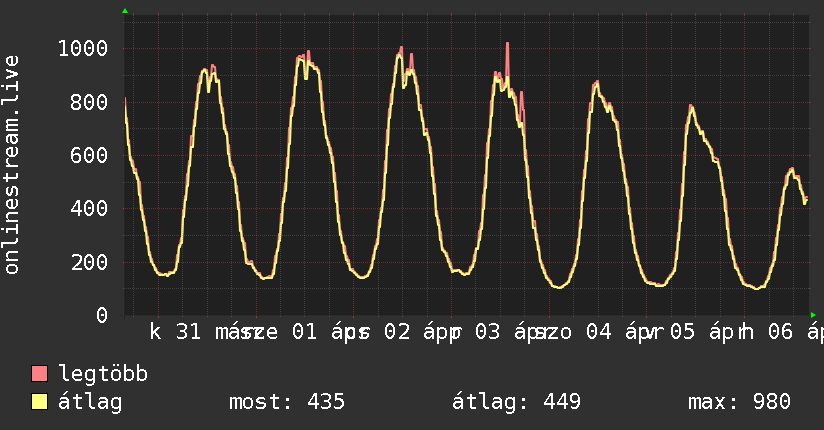Click the 800 y-axis label
This screenshot has height=430, width=824.
[89, 102]
